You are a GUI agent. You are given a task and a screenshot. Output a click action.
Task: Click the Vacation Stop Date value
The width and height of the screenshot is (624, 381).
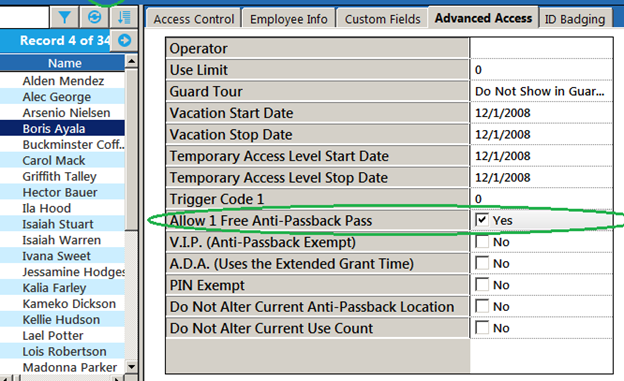pyautogui.click(x=541, y=134)
